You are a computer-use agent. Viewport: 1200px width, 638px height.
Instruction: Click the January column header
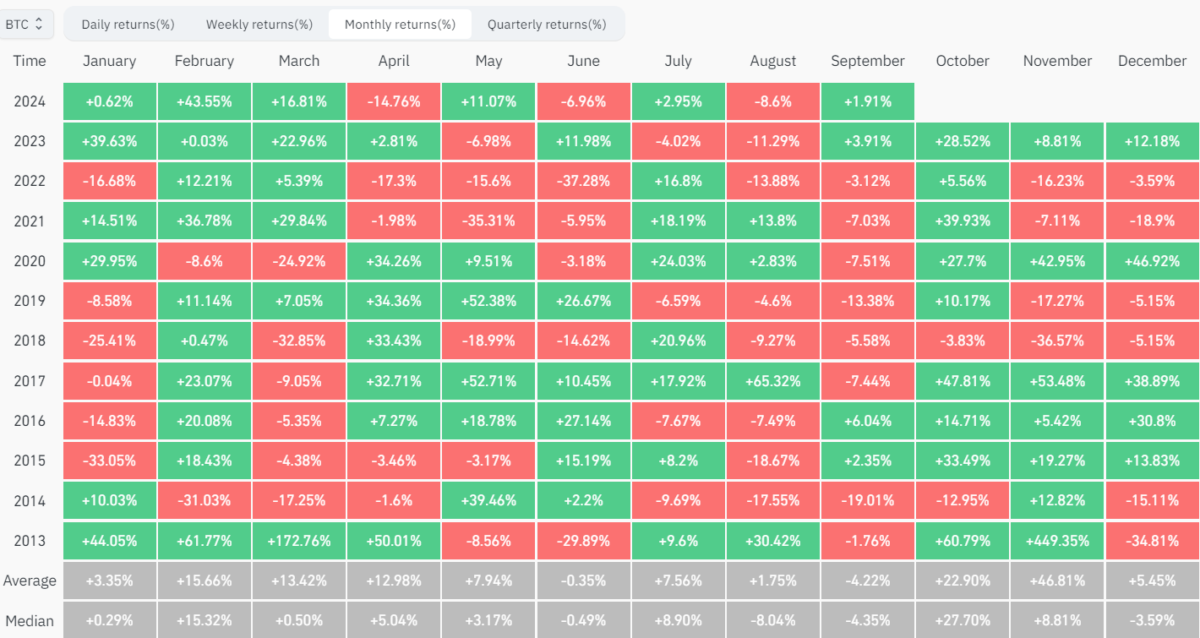click(x=109, y=61)
